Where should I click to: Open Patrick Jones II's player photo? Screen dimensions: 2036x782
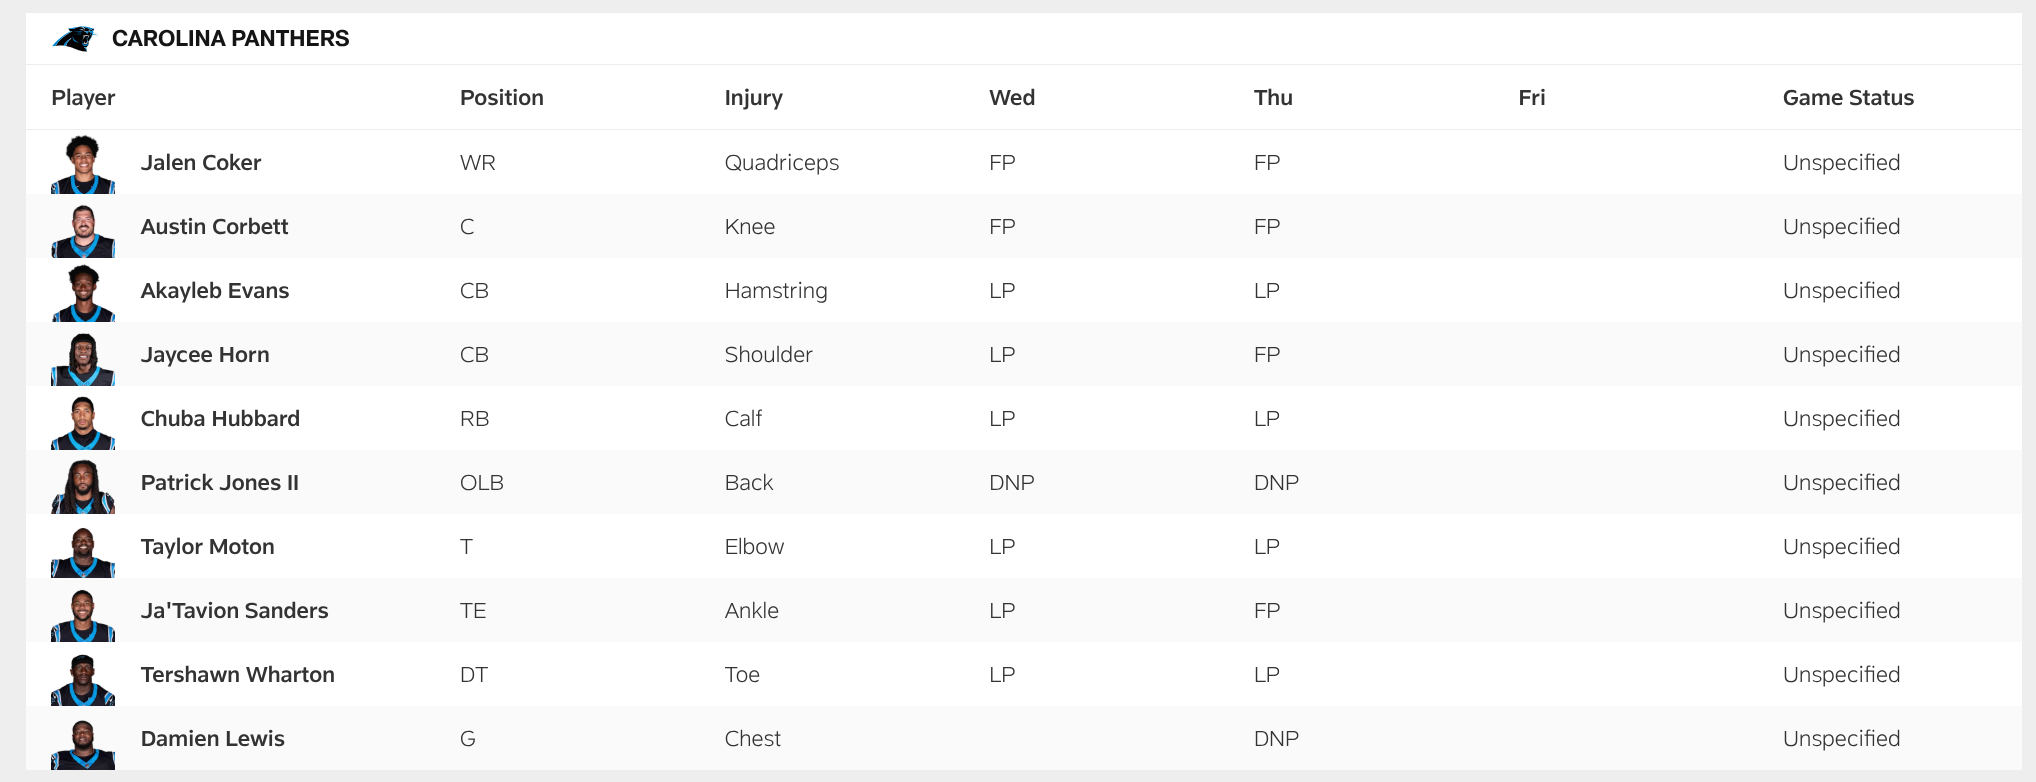[x=83, y=485]
